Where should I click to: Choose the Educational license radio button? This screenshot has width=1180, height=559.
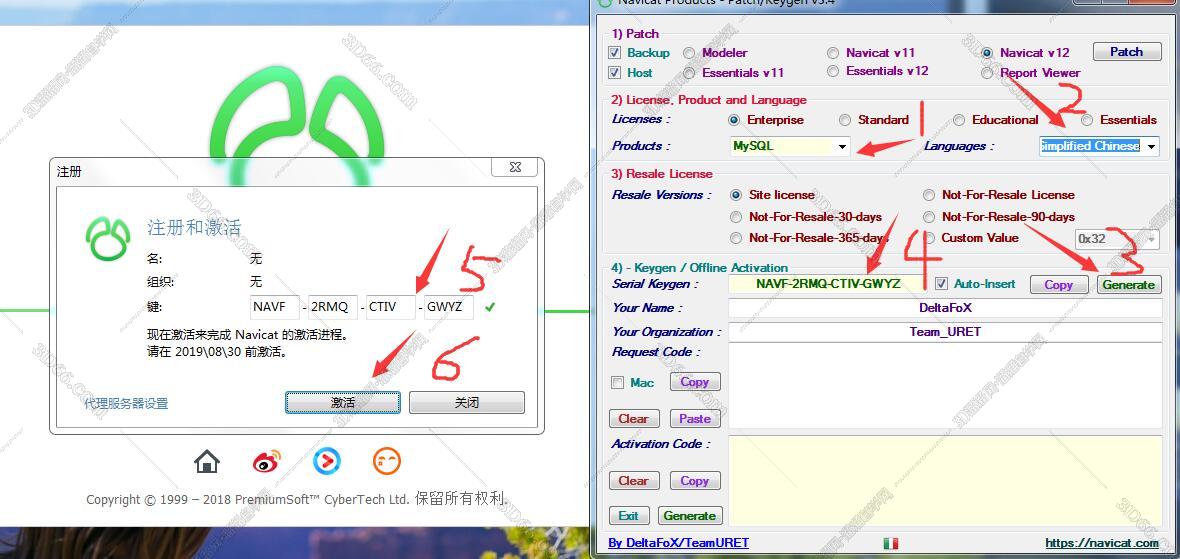point(959,120)
